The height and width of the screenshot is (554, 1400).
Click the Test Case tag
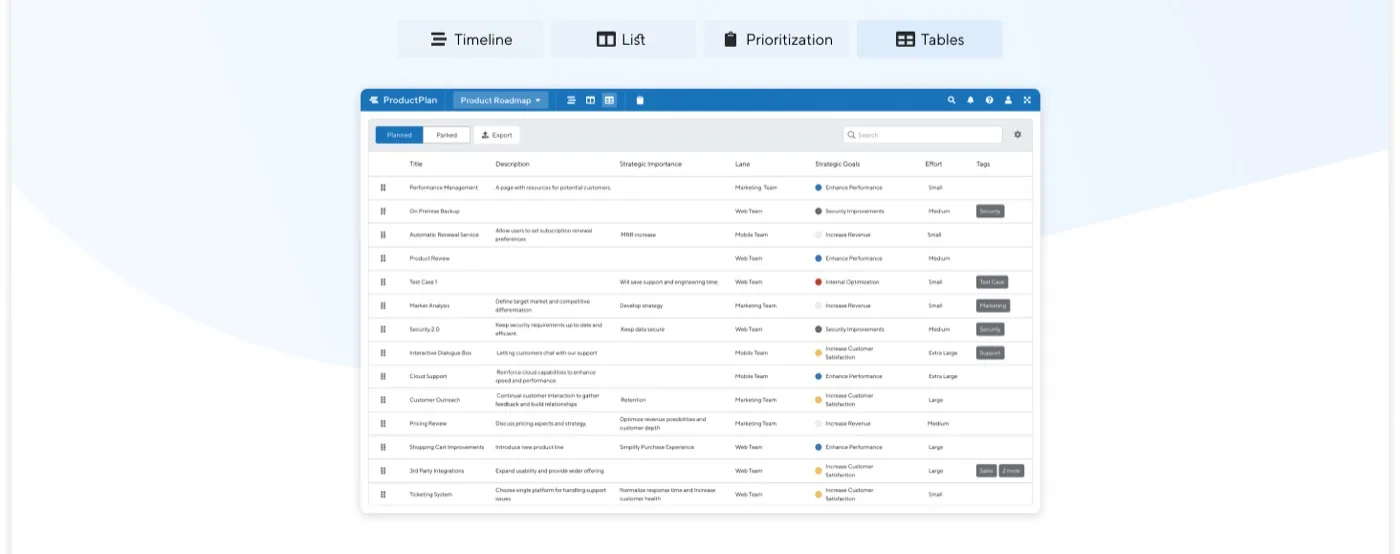(992, 282)
